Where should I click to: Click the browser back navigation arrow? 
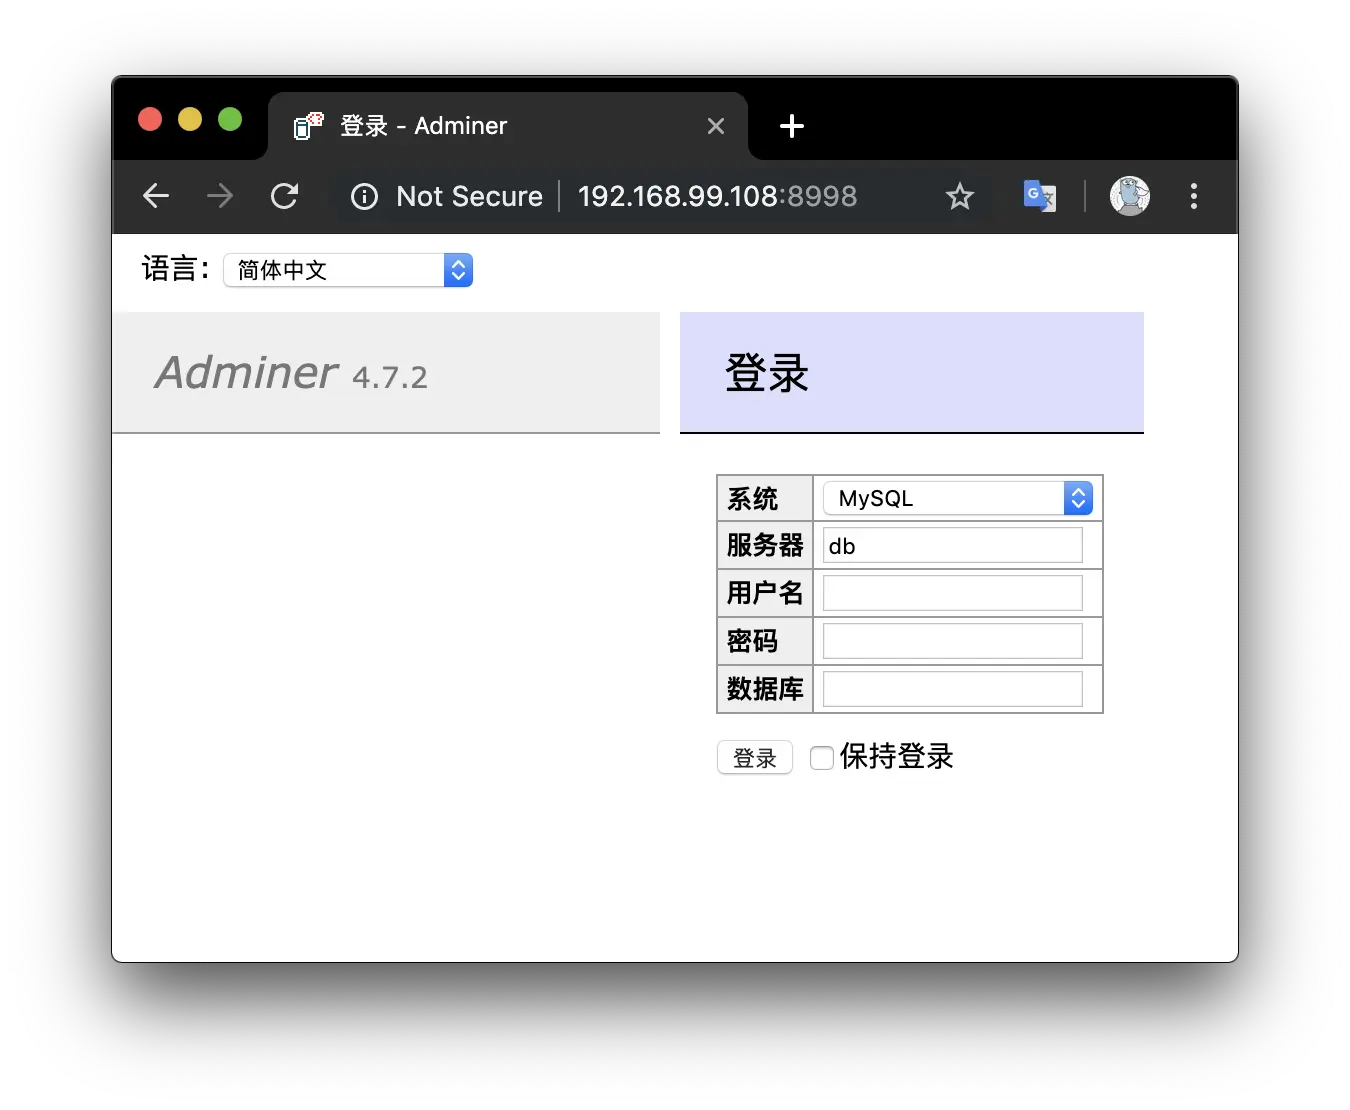(155, 196)
